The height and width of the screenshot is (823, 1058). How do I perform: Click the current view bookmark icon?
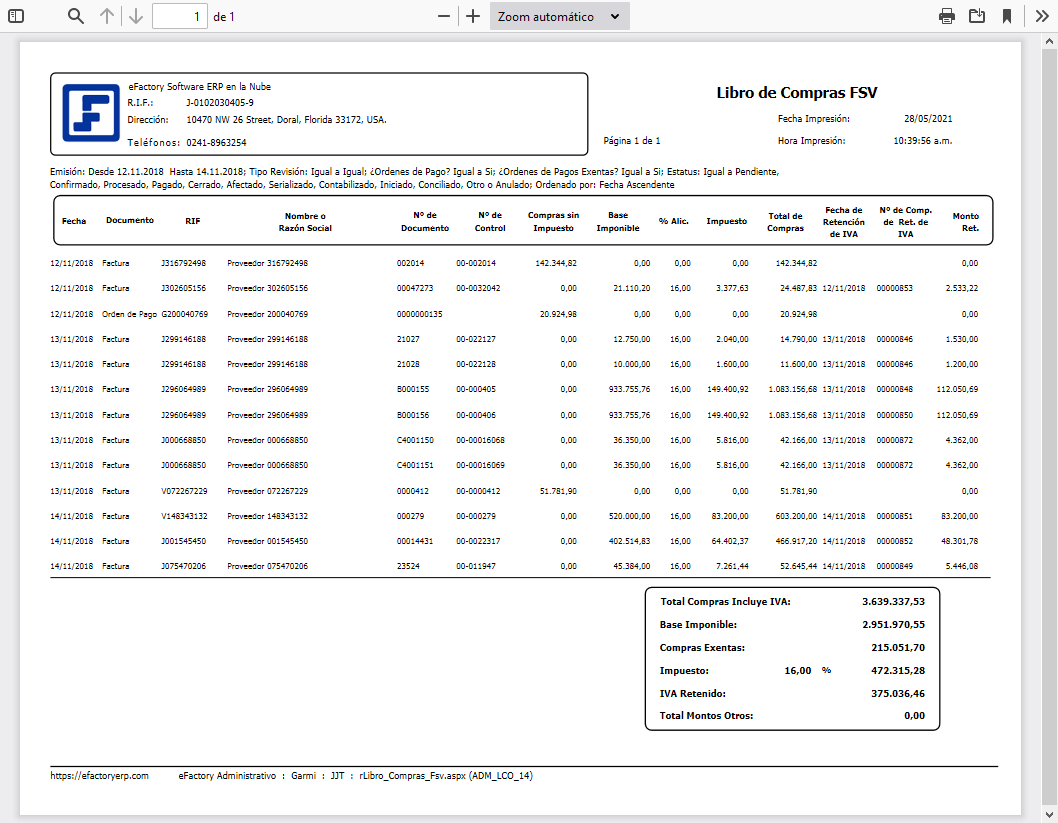[x=1007, y=16]
